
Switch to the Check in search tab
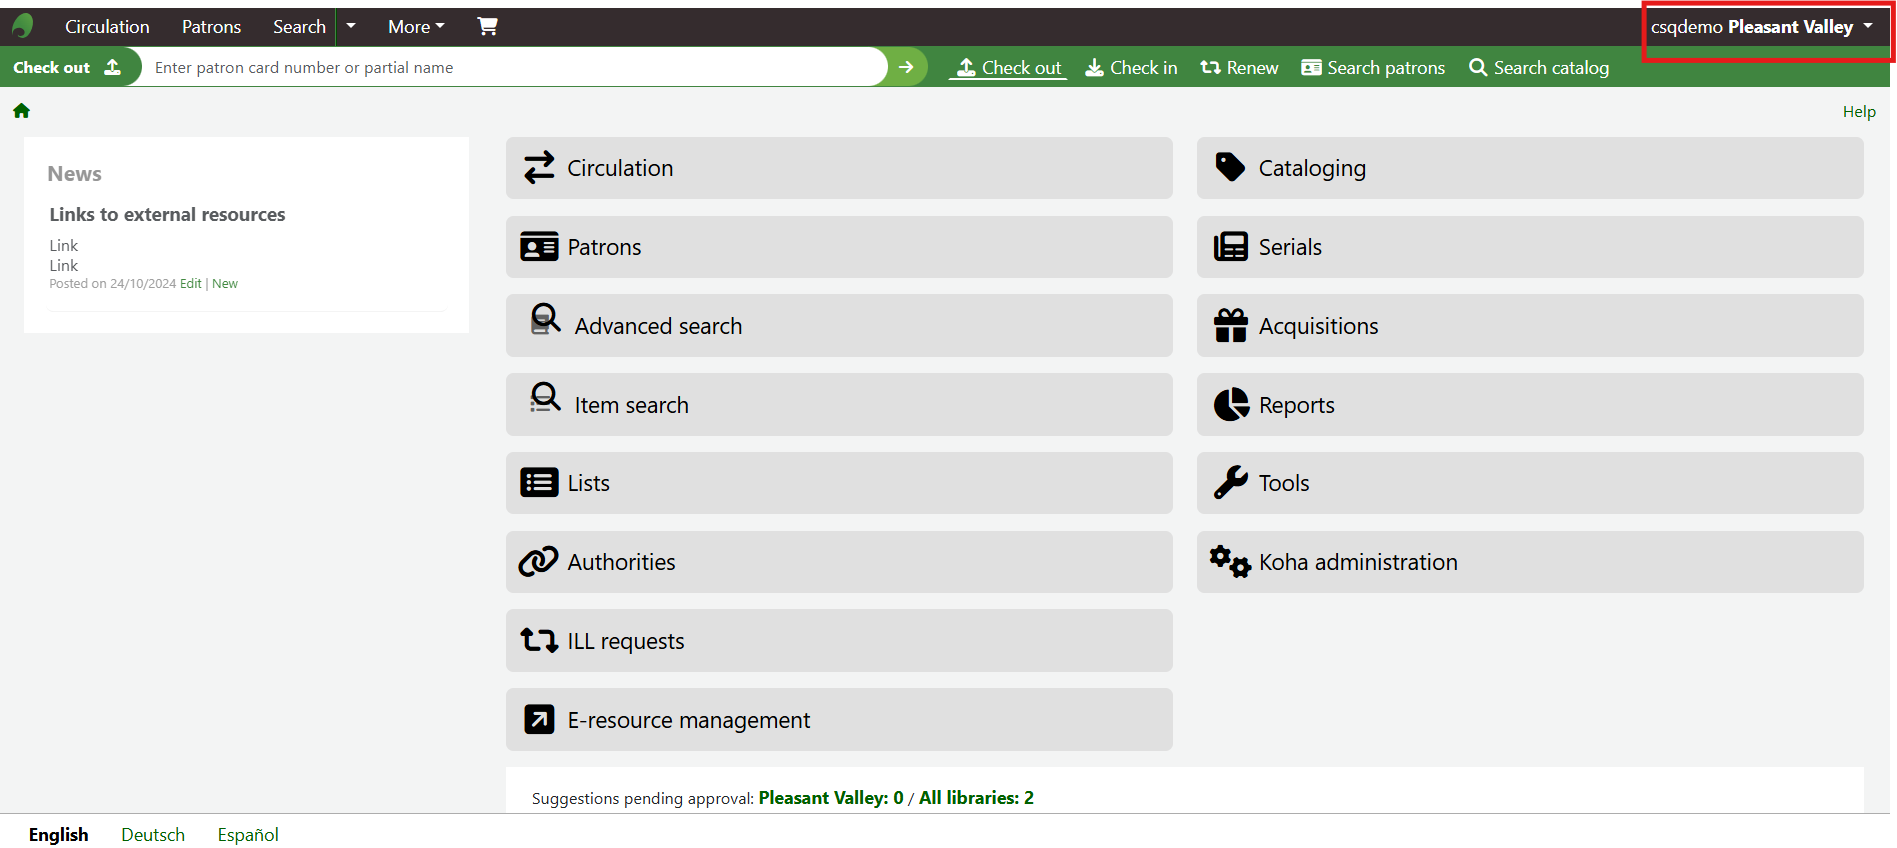point(1131,67)
